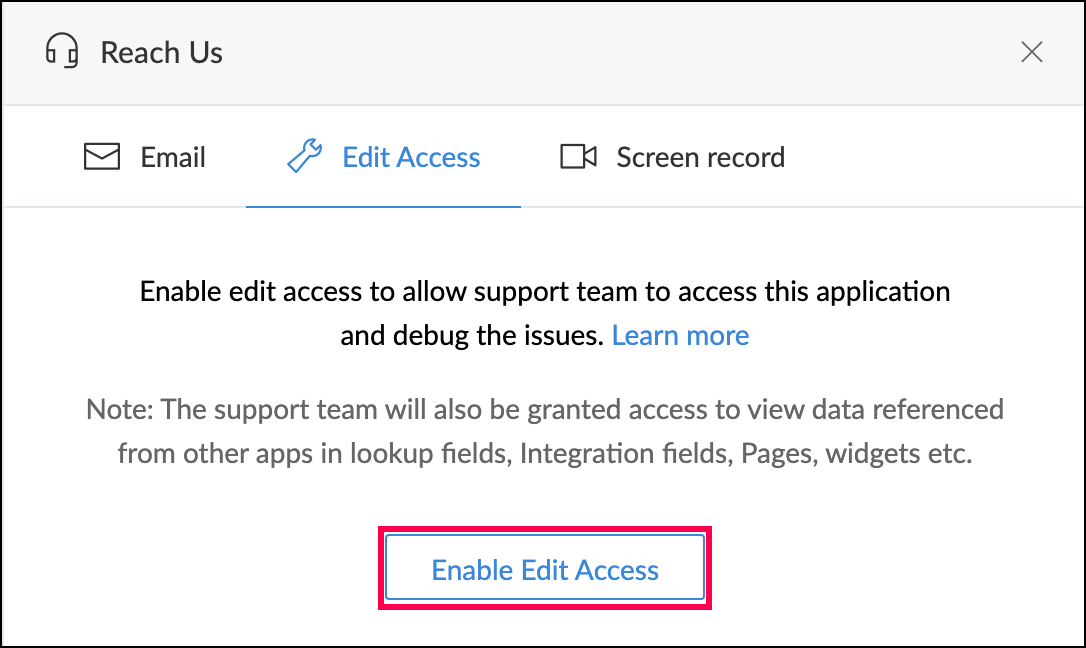1086x648 pixels.
Task: Open the Screen record tab
Action: pos(700,157)
